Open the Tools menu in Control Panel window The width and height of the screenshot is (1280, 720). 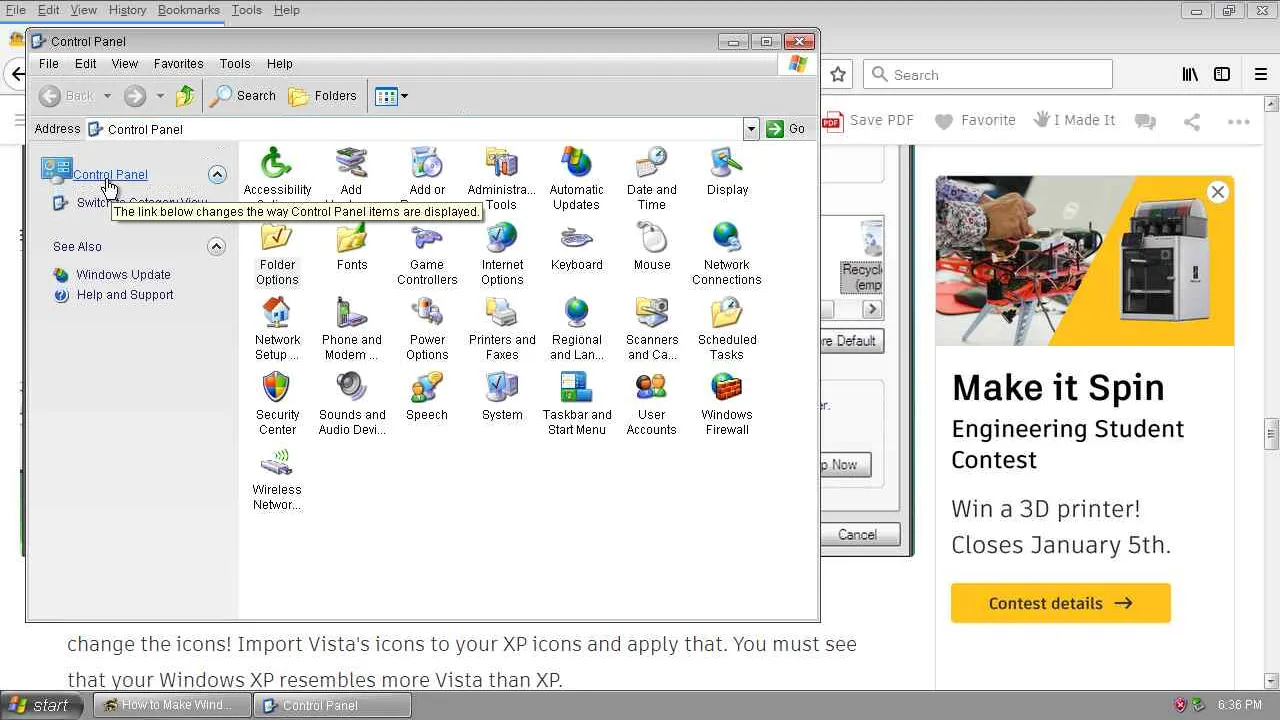(235, 64)
